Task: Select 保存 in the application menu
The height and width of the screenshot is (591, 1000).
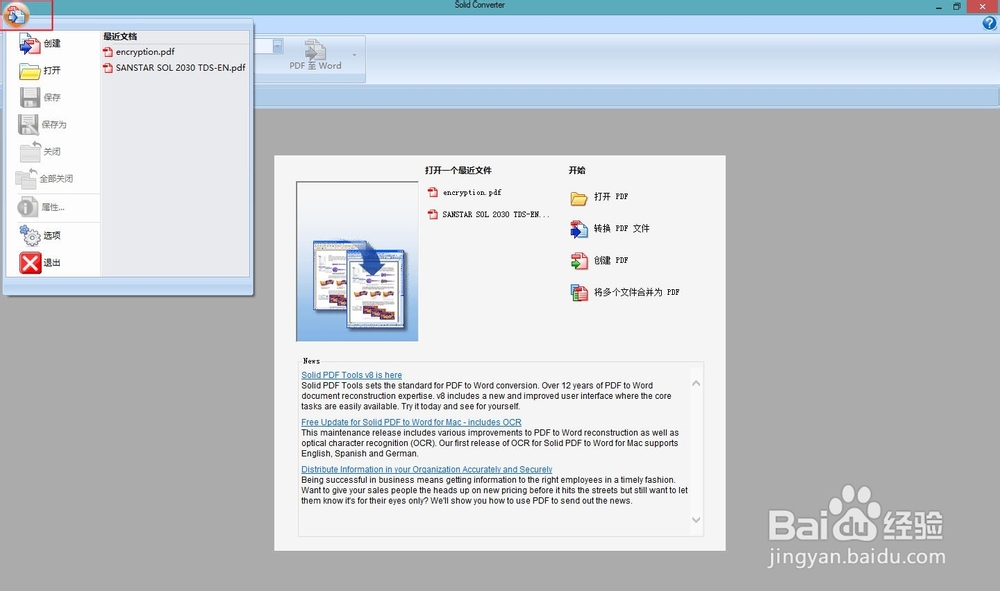Action: [x=53, y=98]
